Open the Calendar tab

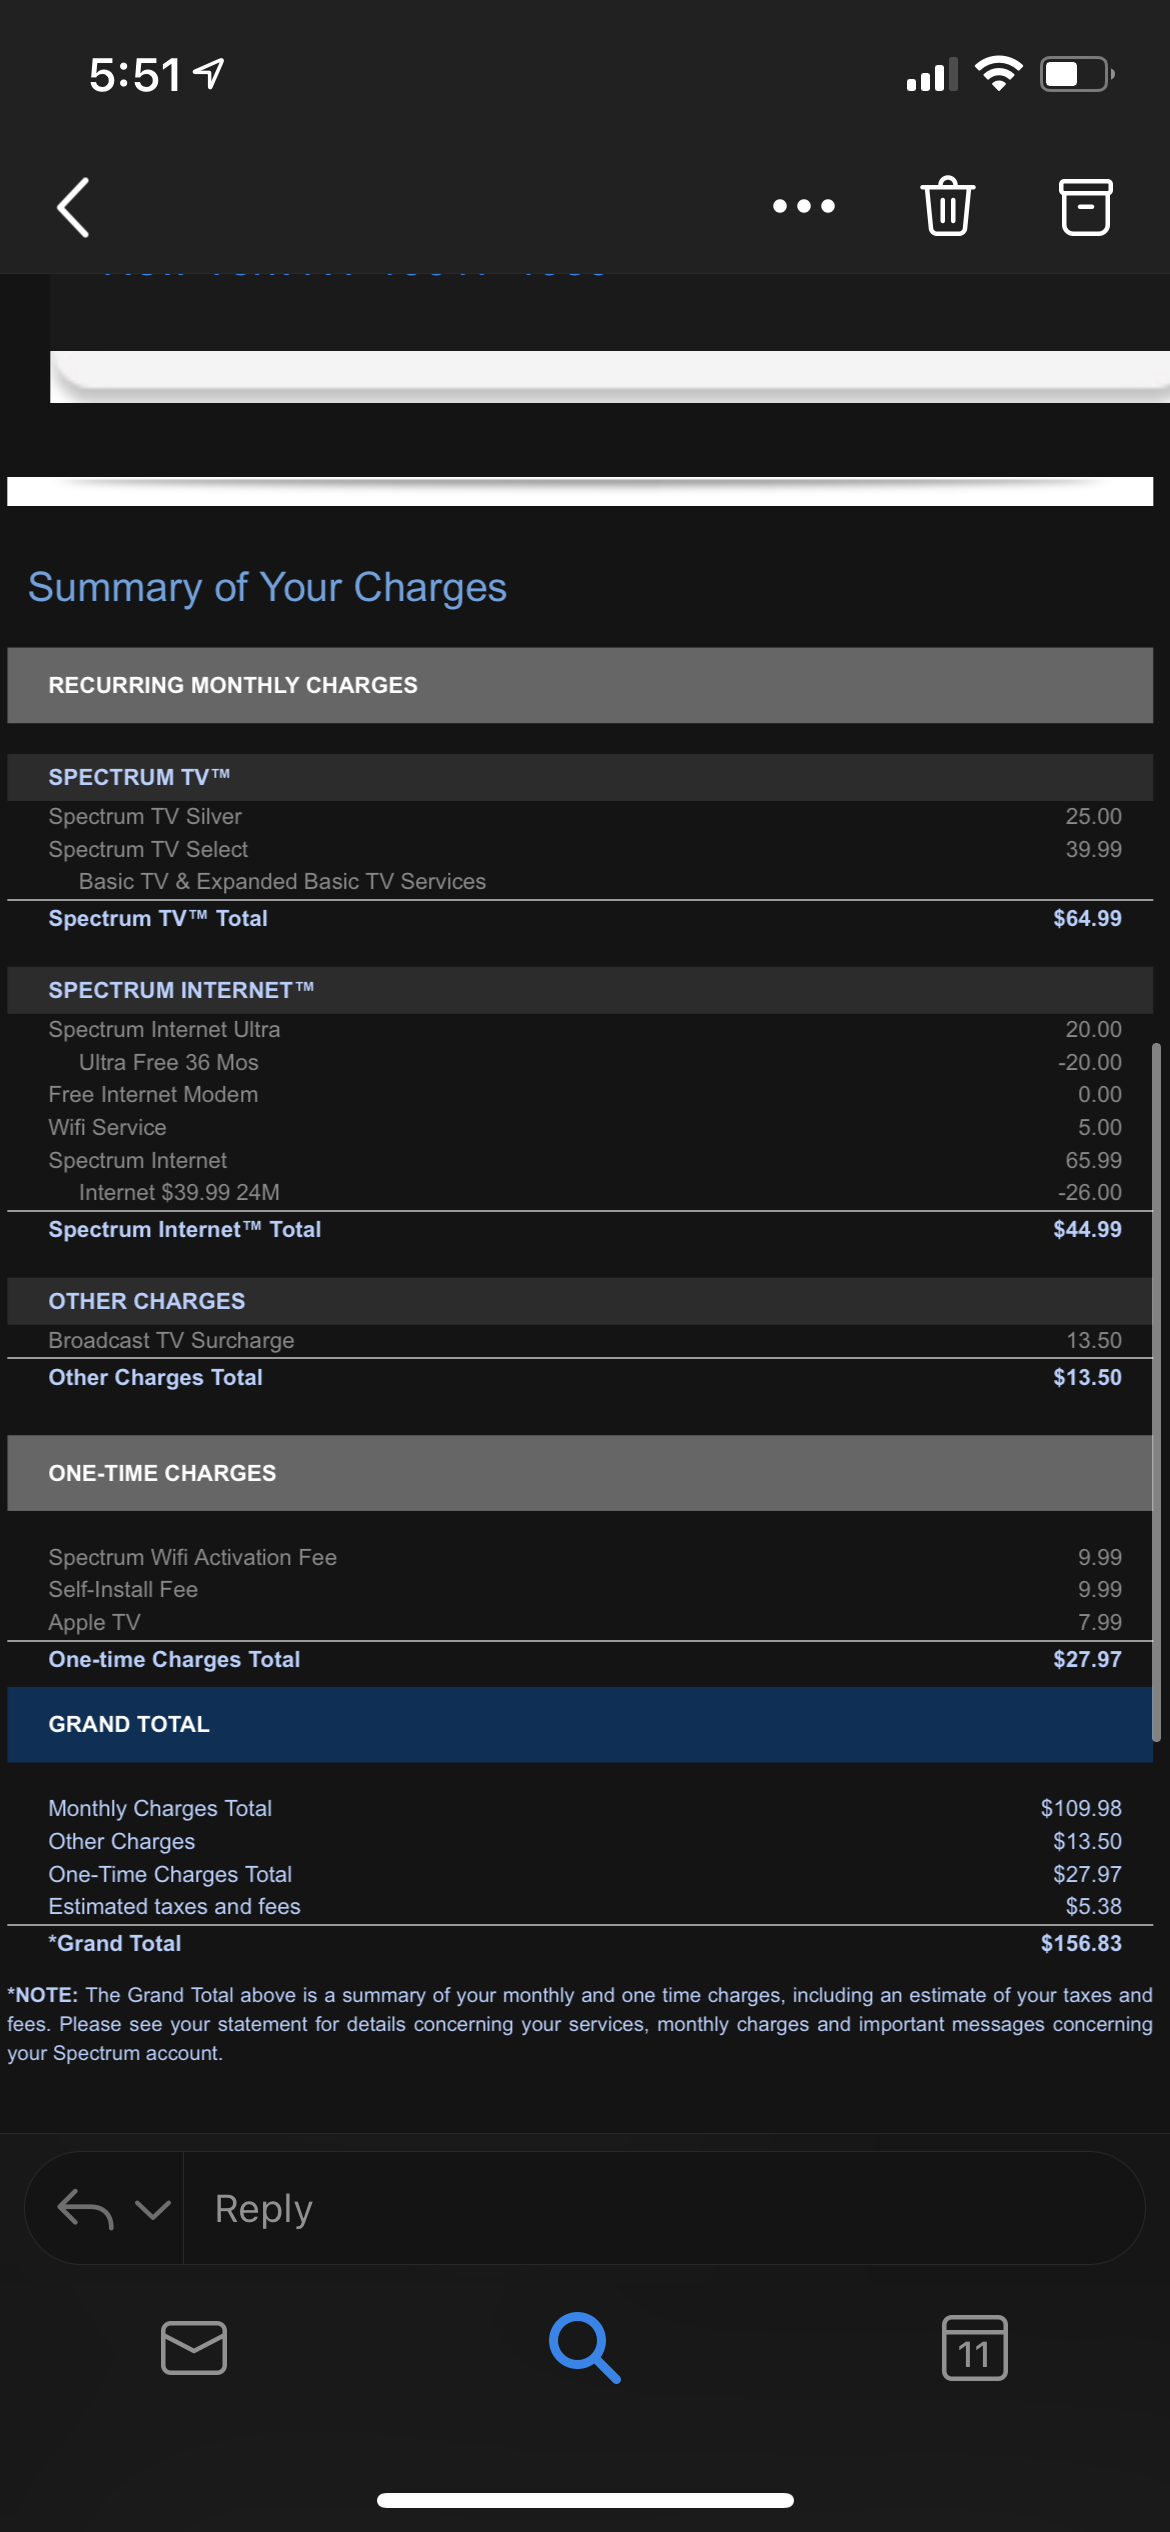pos(974,2347)
